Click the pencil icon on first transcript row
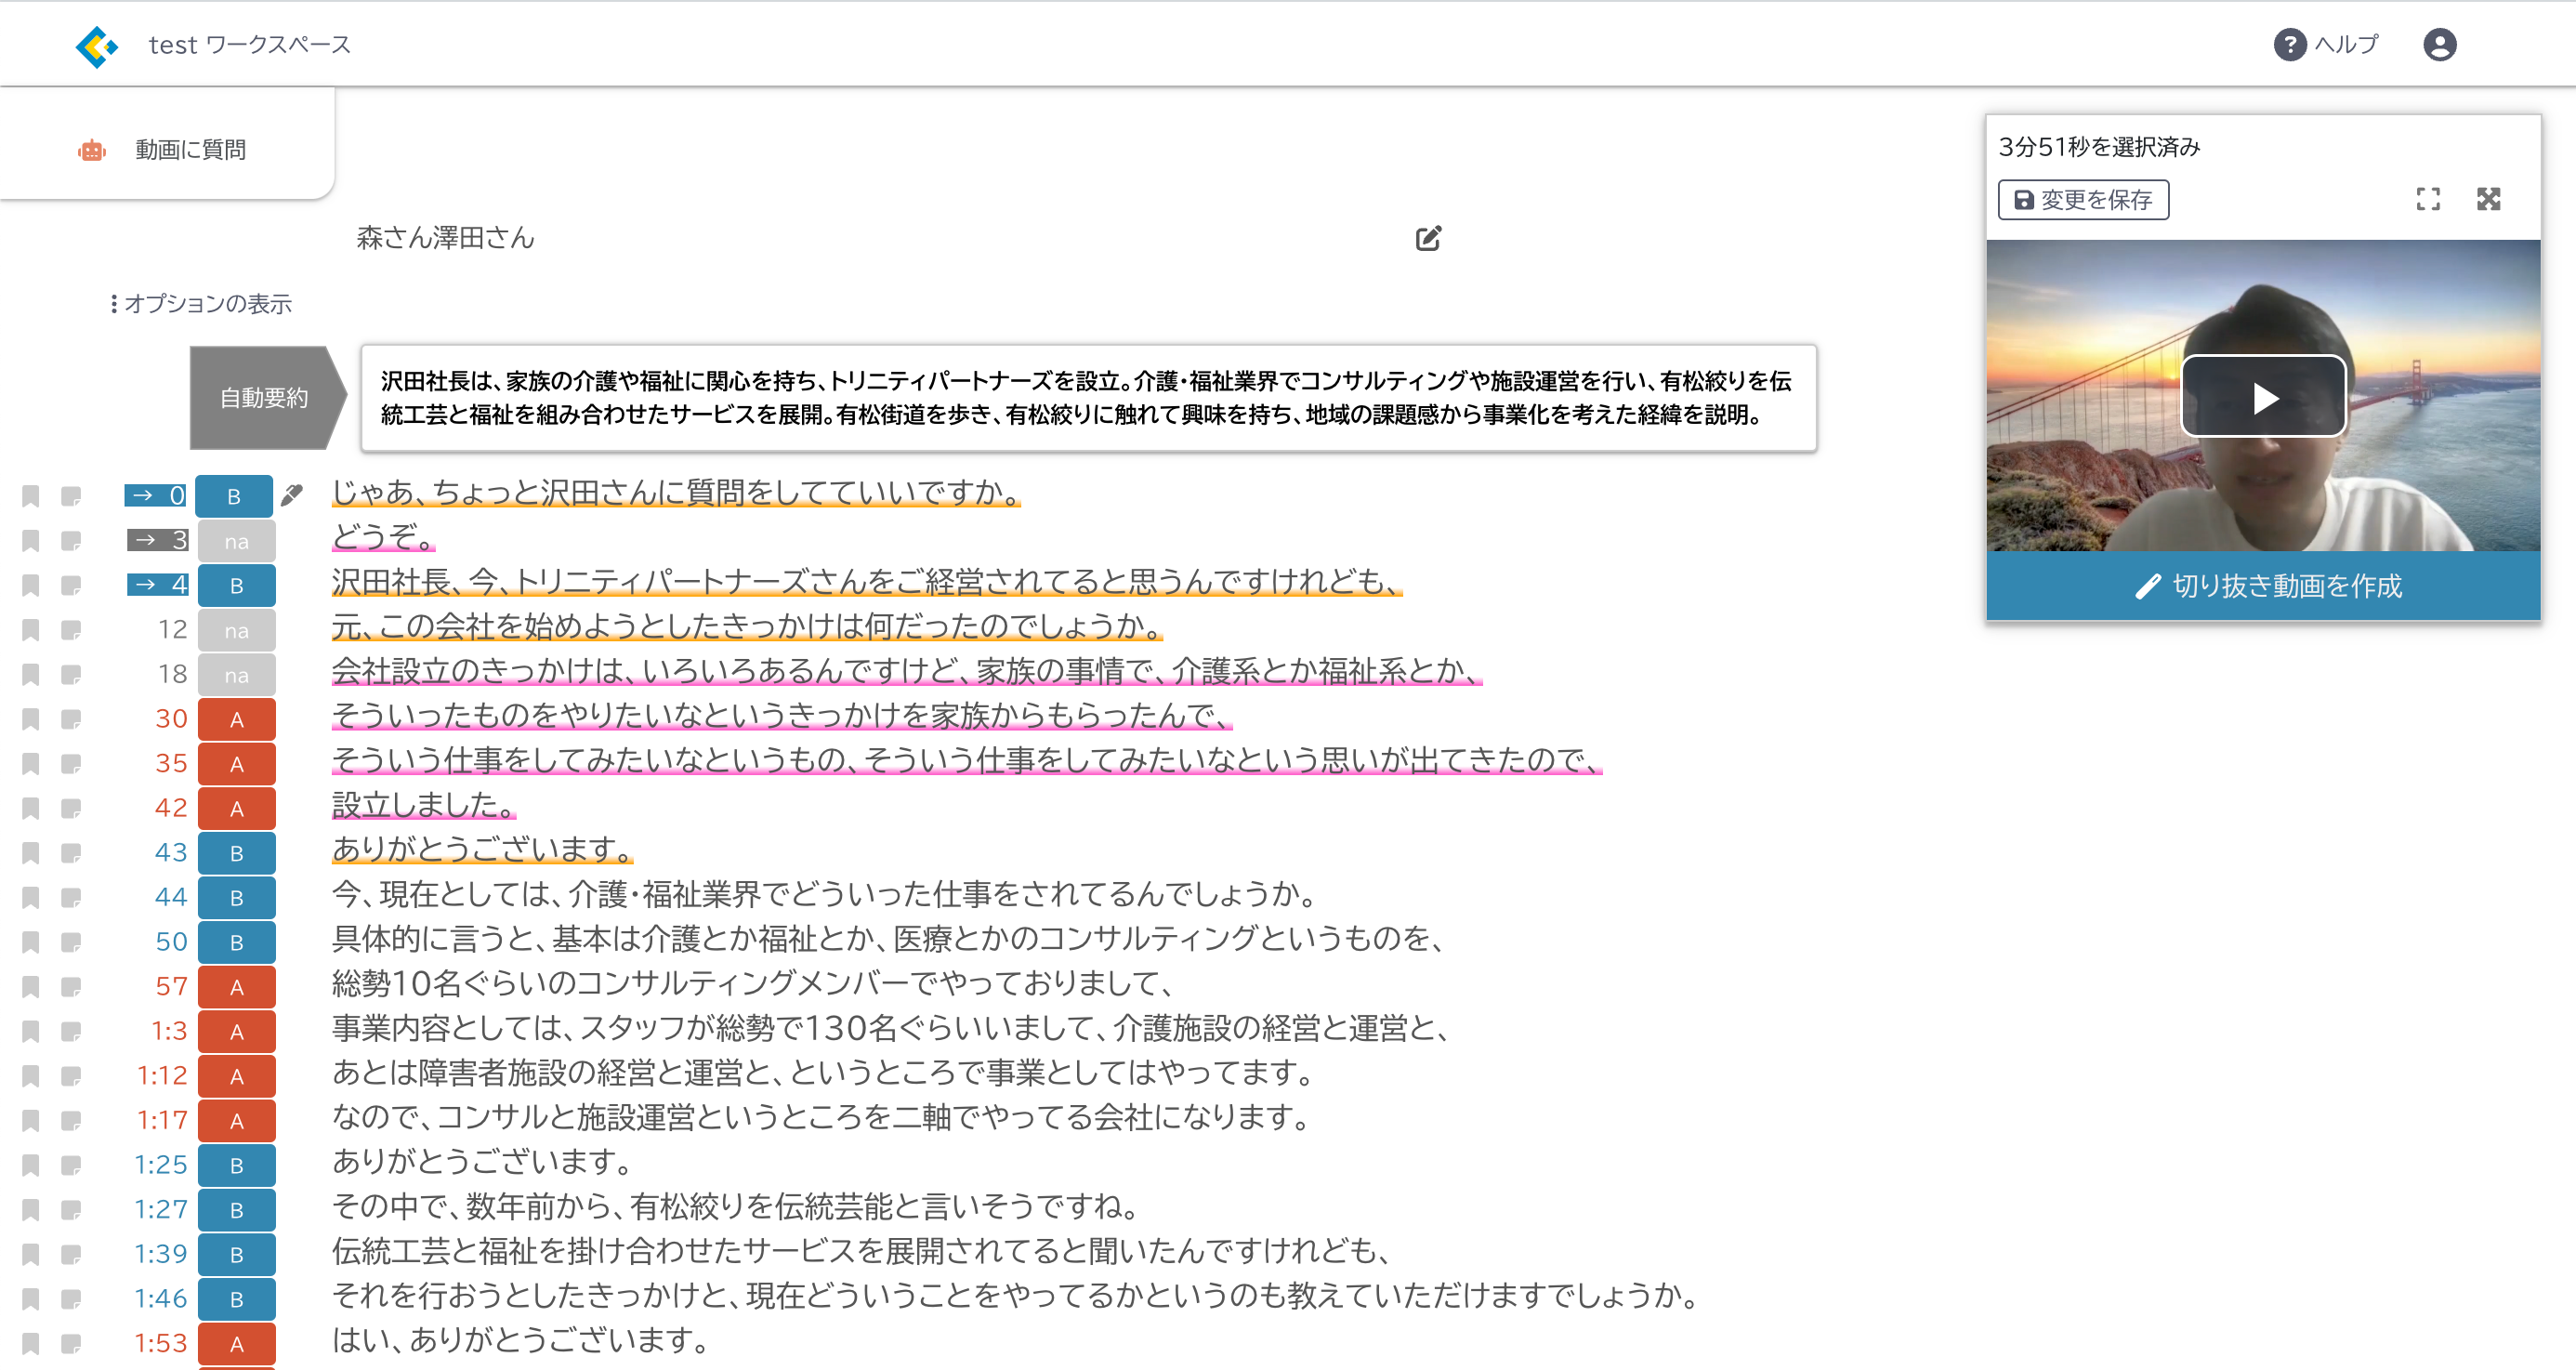Viewport: 2576px width, 1370px height. 292,495
